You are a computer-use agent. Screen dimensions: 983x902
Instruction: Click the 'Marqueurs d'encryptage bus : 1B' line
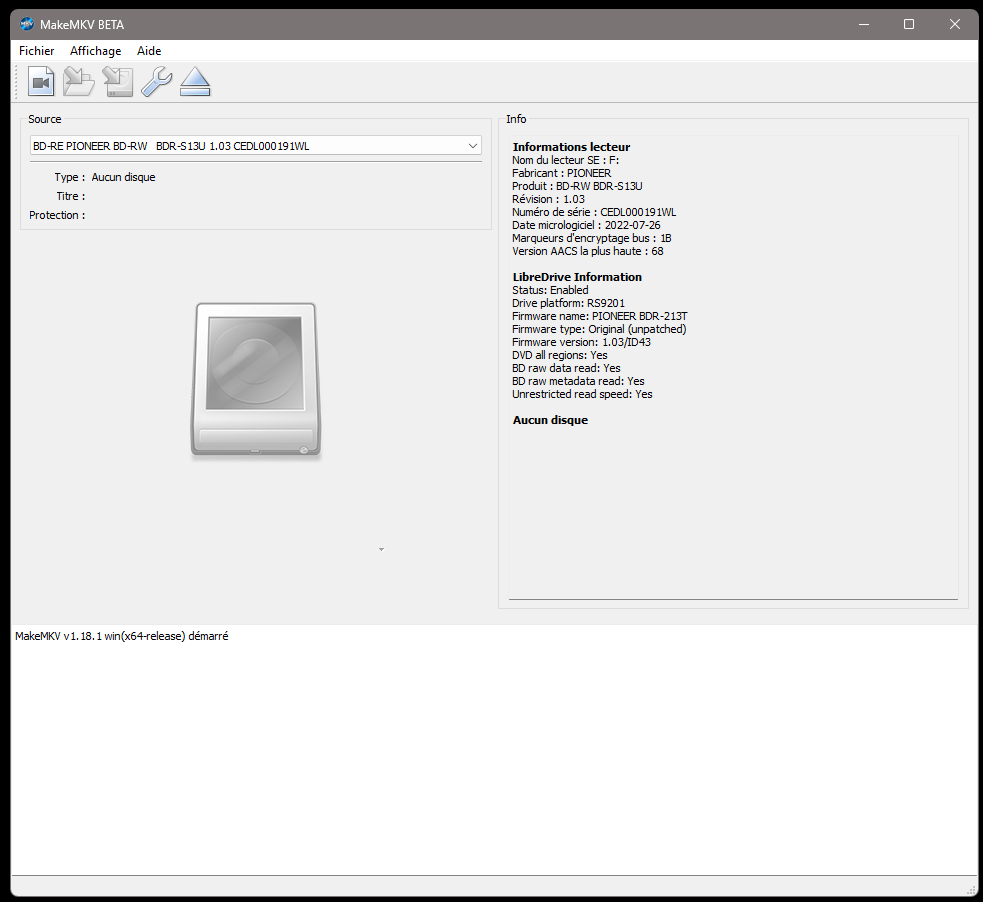click(592, 238)
